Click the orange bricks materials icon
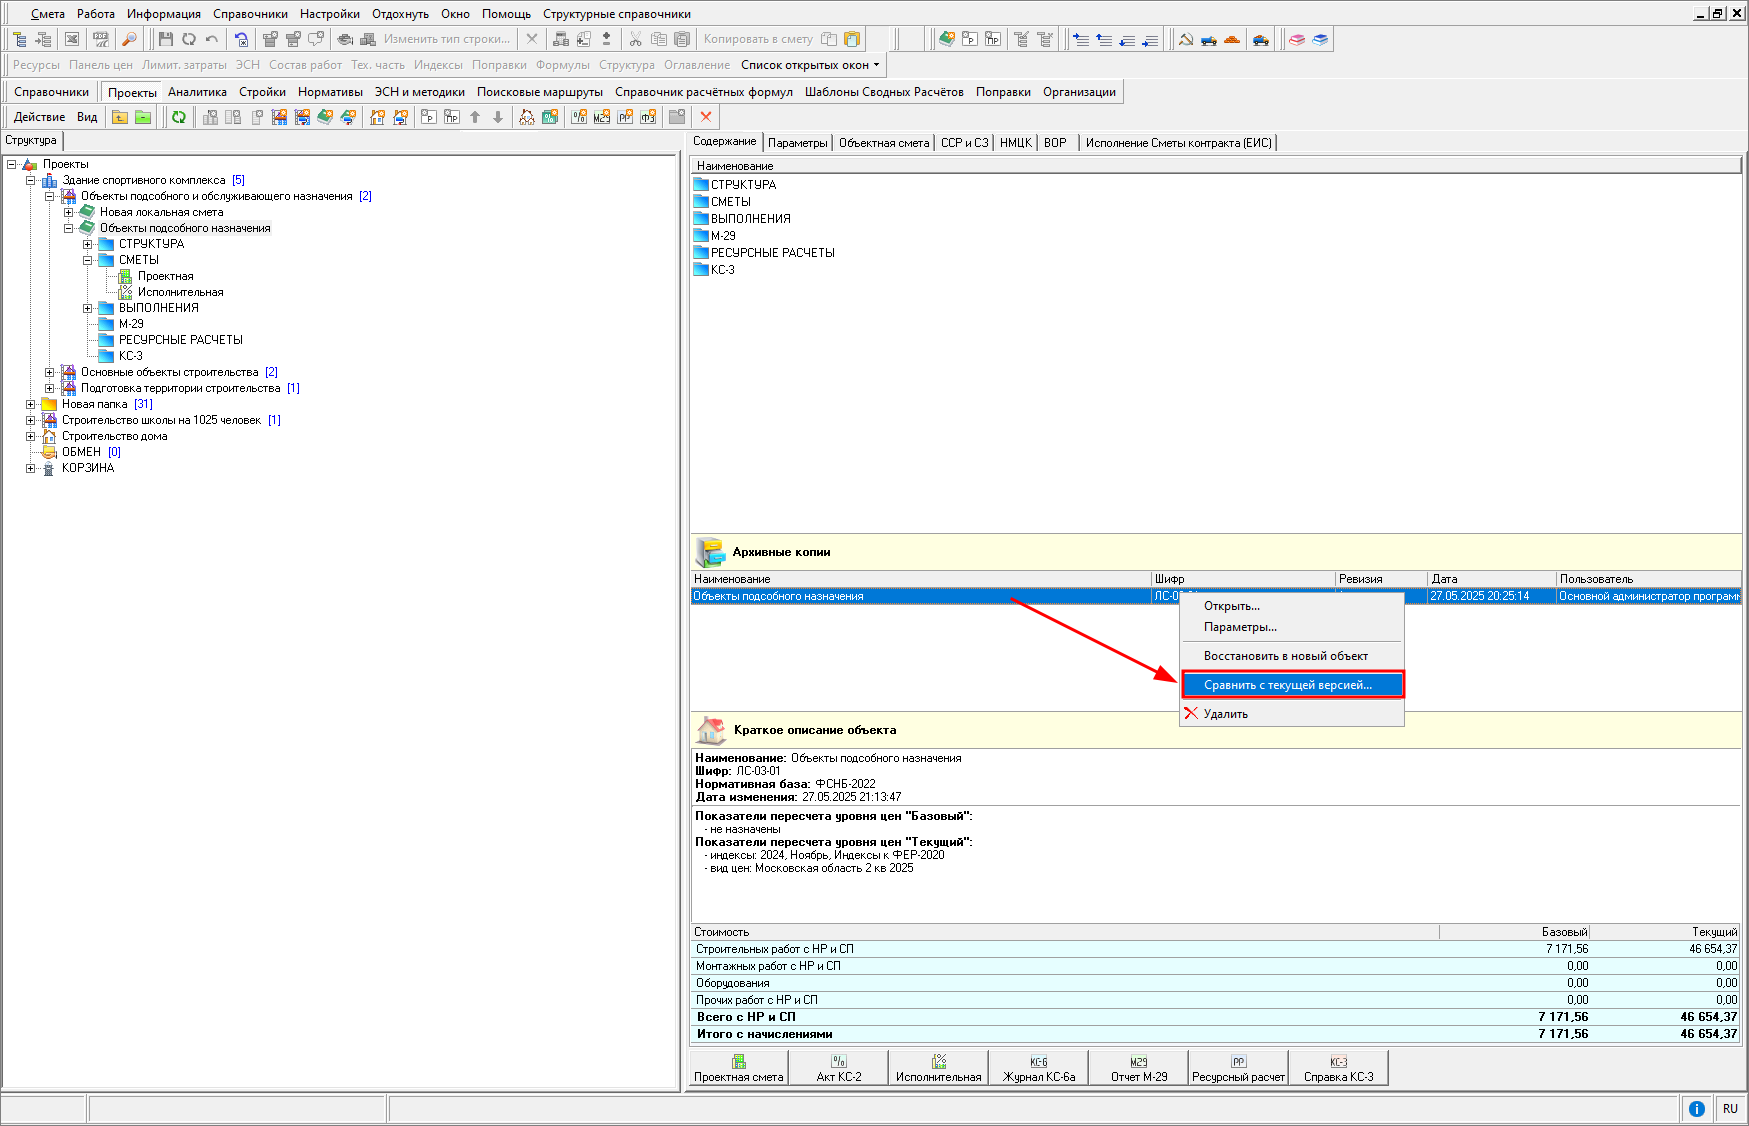The width and height of the screenshot is (1749, 1126). (x=1232, y=40)
